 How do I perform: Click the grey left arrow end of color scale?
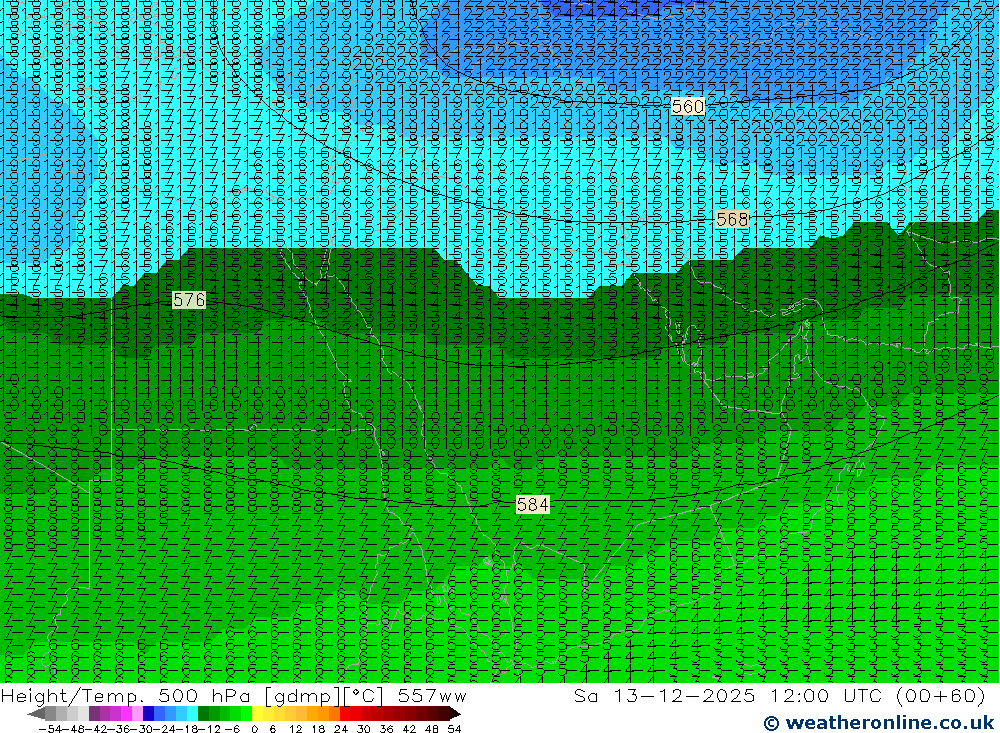tap(36, 713)
